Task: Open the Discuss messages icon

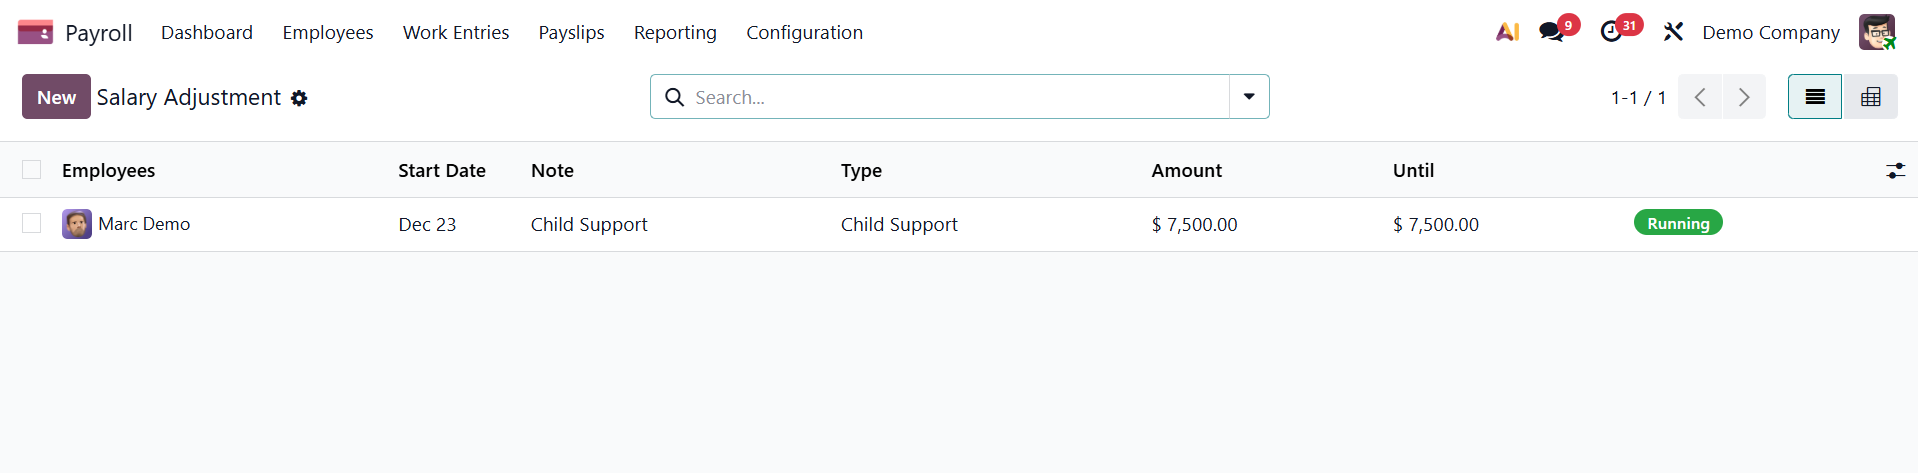Action: click(1552, 32)
